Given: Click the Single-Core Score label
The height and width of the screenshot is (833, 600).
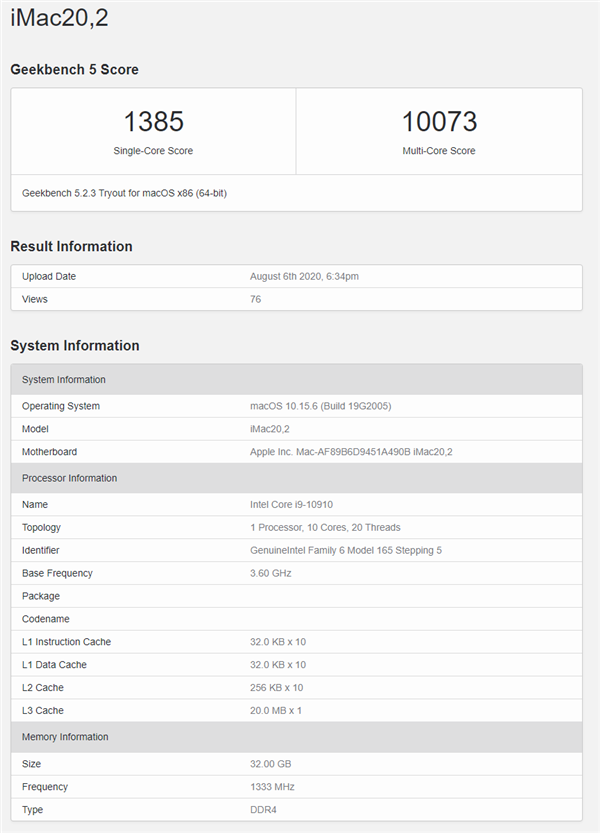Looking at the screenshot, I should [153, 151].
